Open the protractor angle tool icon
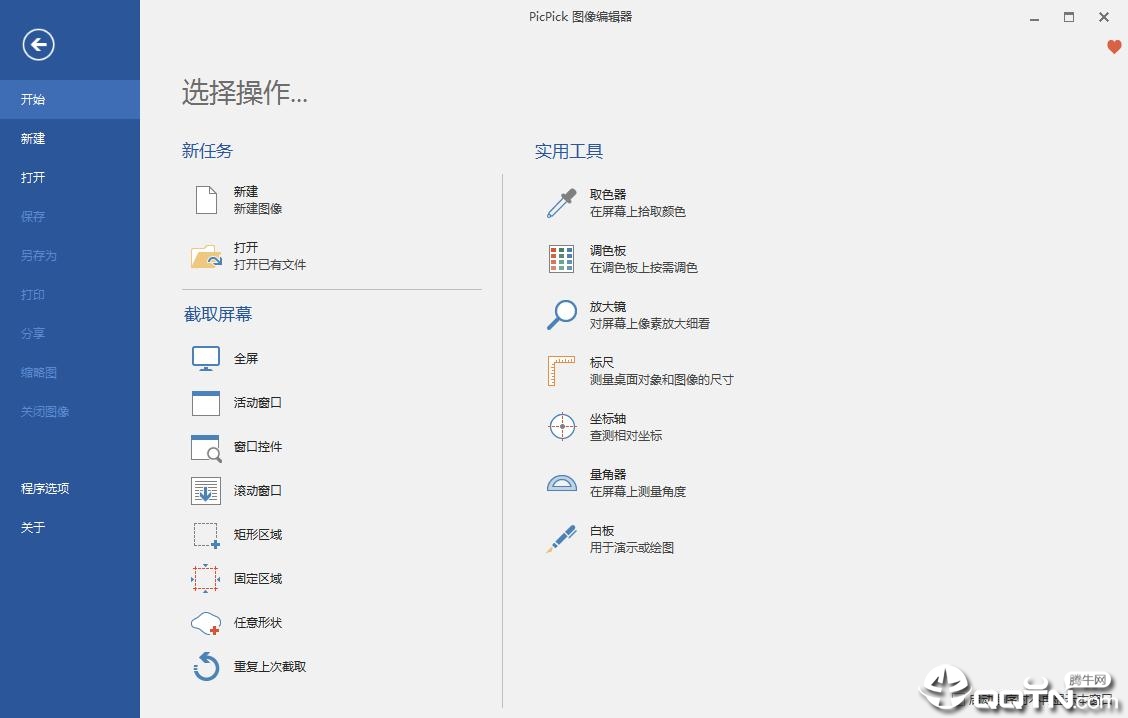Screen dimensions: 1128x718 (561, 483)
